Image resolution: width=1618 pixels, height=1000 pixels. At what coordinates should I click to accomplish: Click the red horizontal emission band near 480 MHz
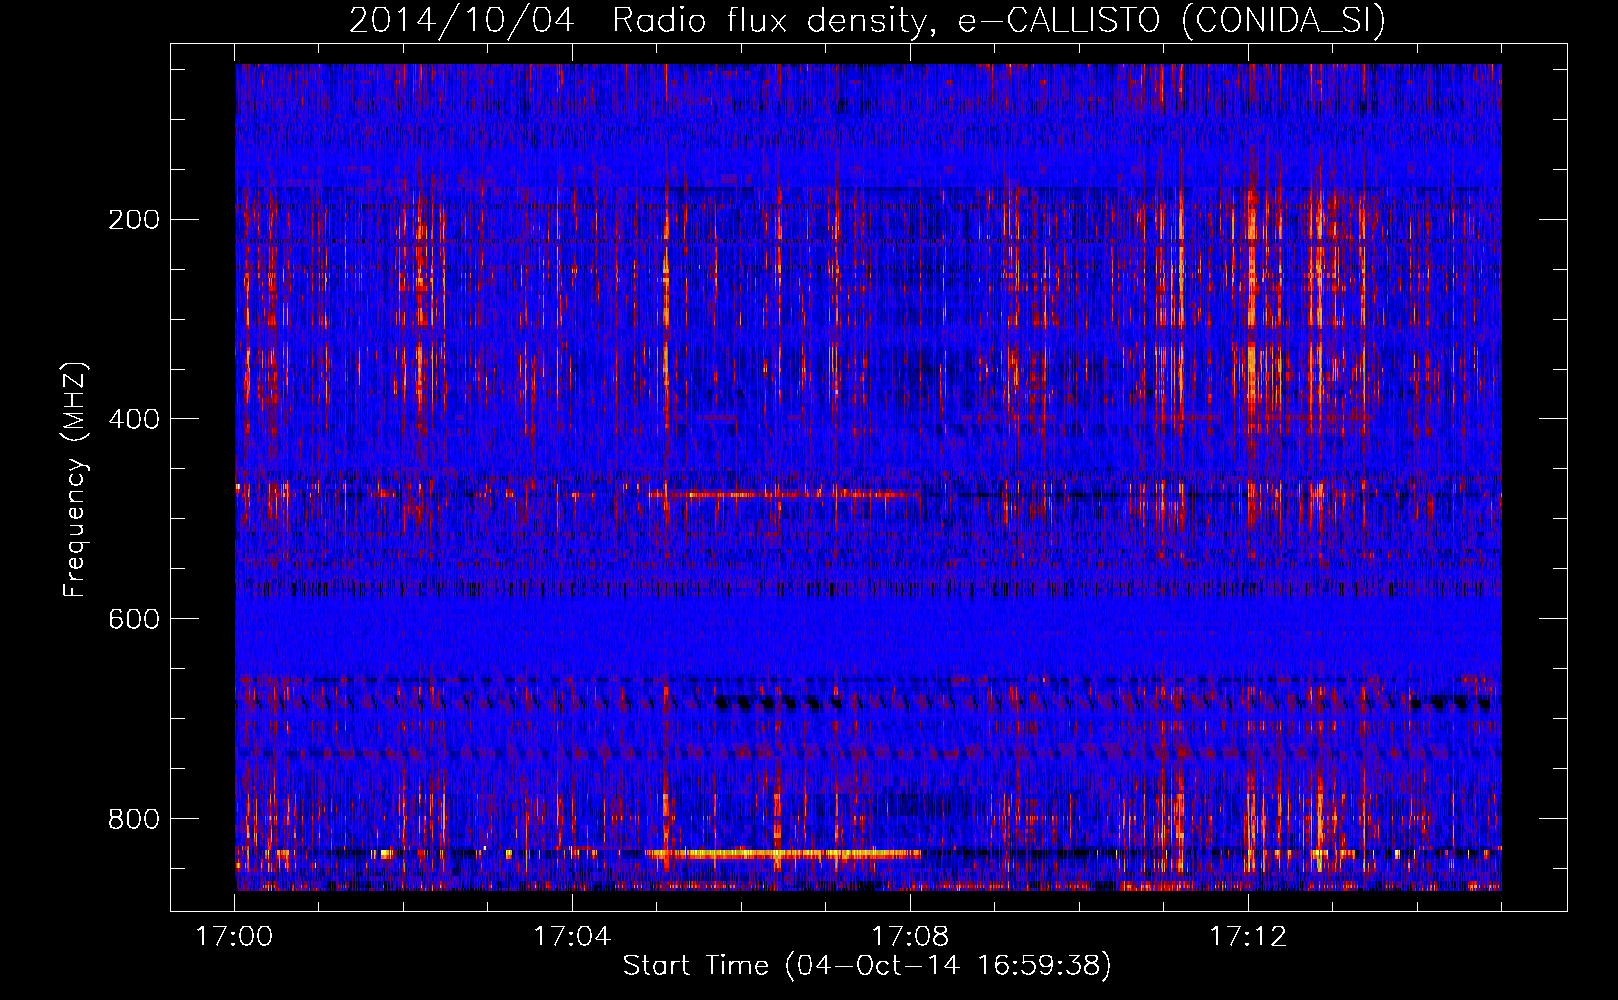(783, 494)
